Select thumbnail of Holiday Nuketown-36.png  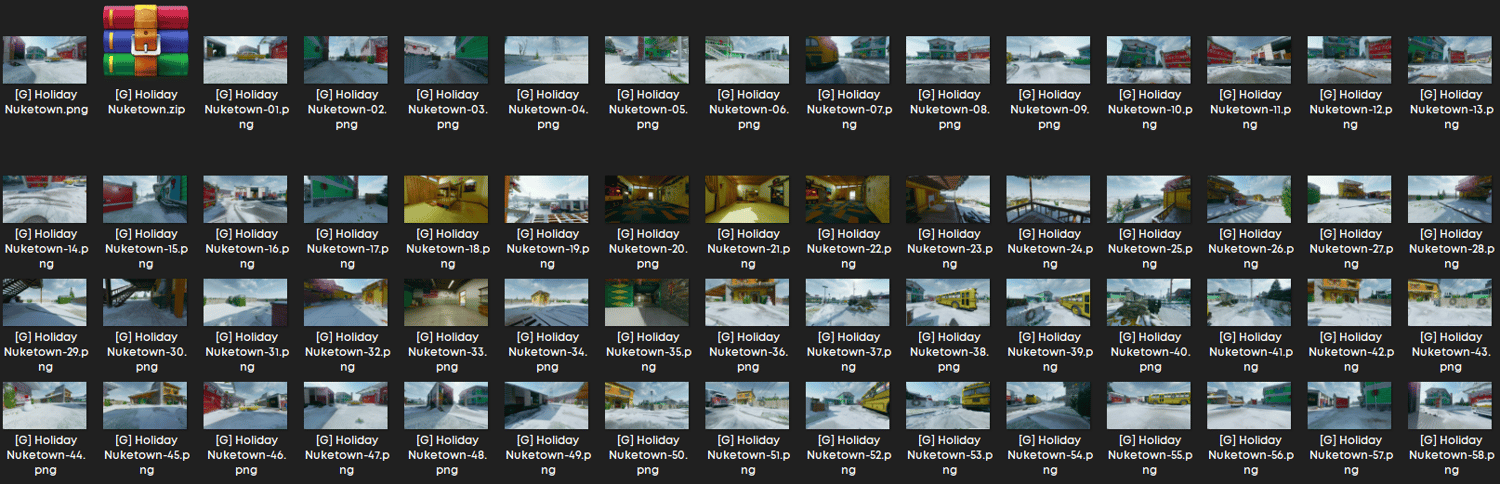click(x=747, y=302)
